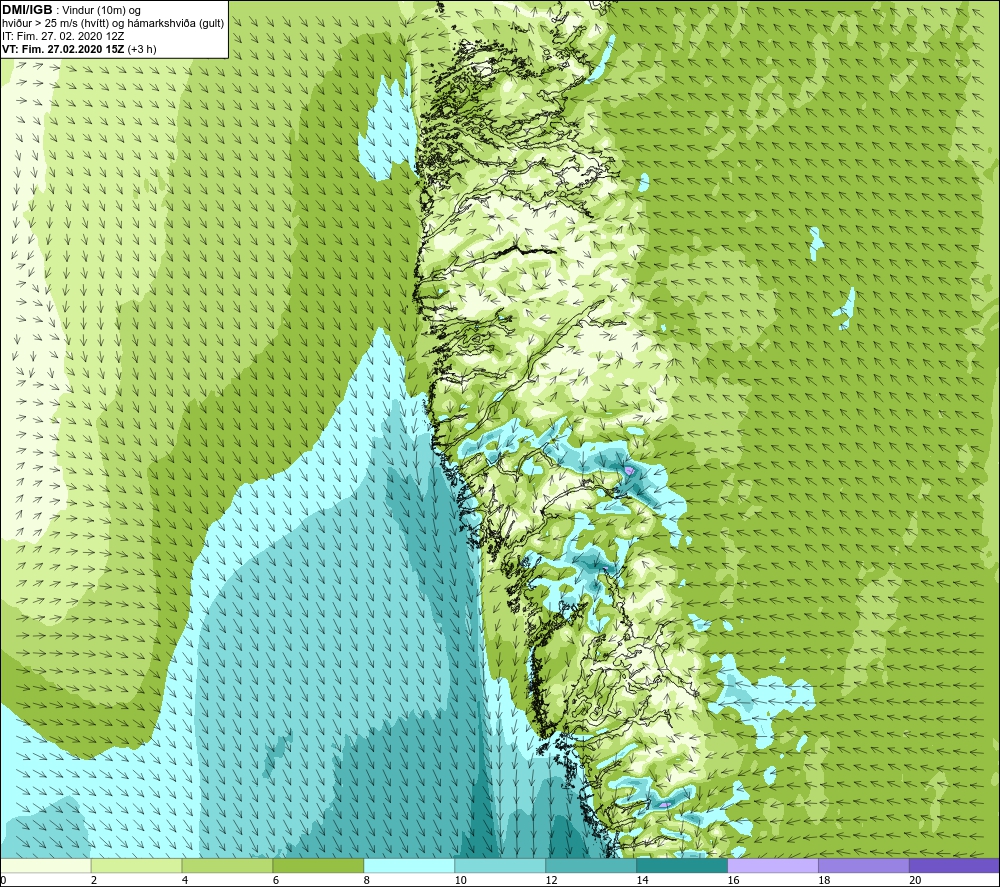Click the 'IT: Fim. 27. 02. 2020 12Z' line
The image size is (1000, 887).
[63, 36]
